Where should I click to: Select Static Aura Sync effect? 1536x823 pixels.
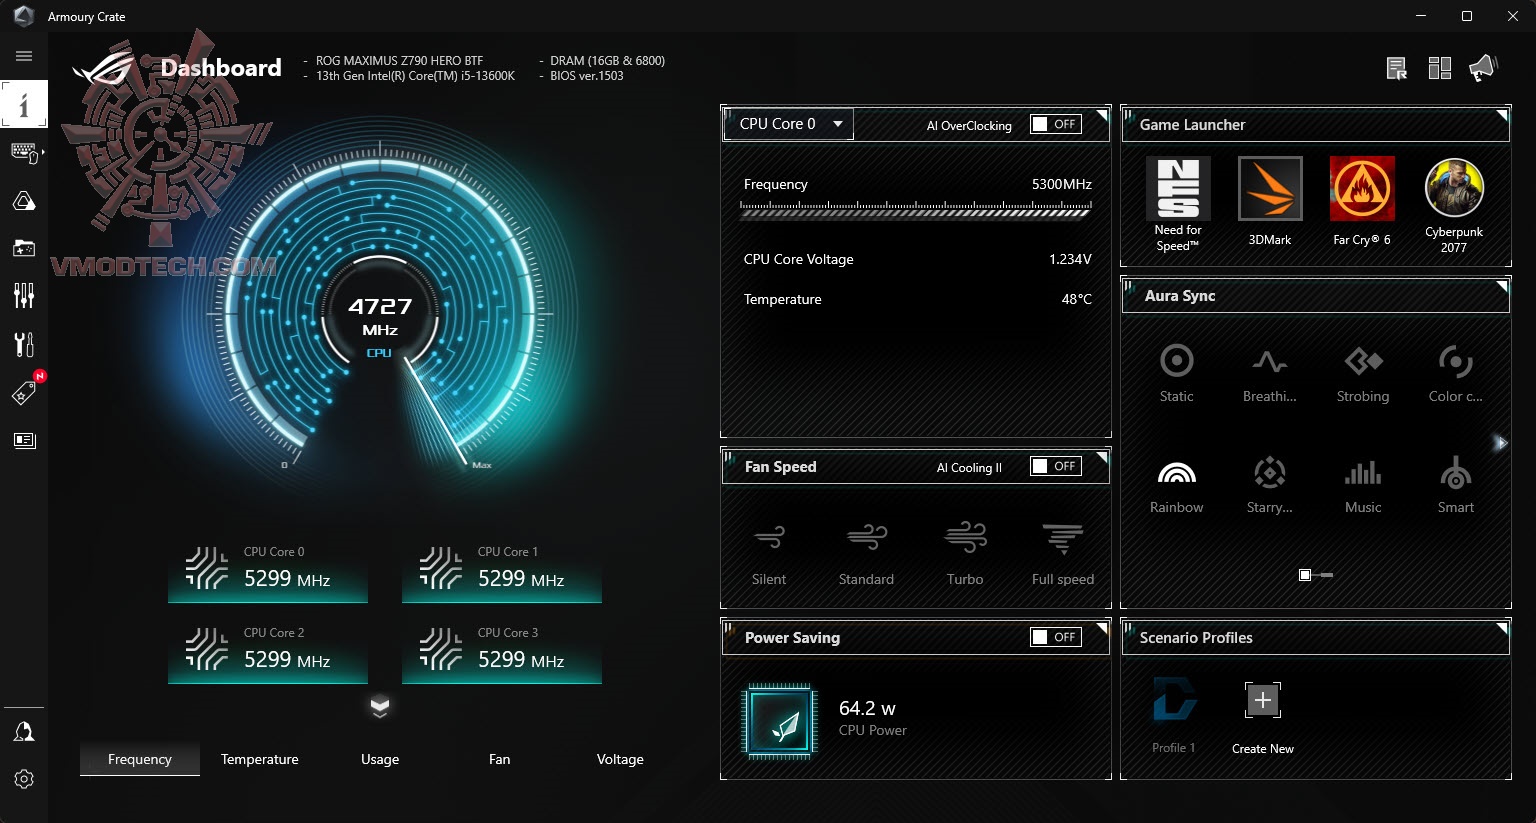(1177, 374)
